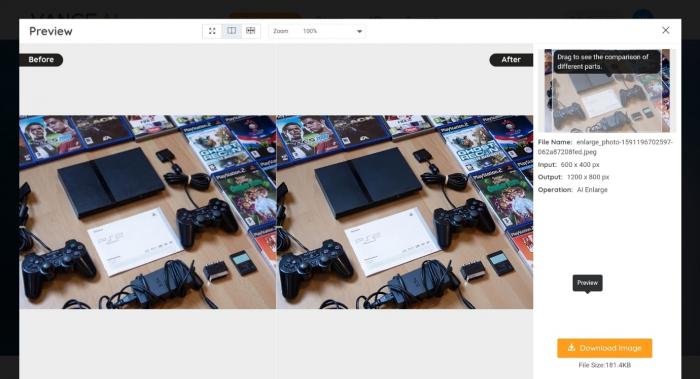Click the After enlarged image pane

(x=404, y=212)
